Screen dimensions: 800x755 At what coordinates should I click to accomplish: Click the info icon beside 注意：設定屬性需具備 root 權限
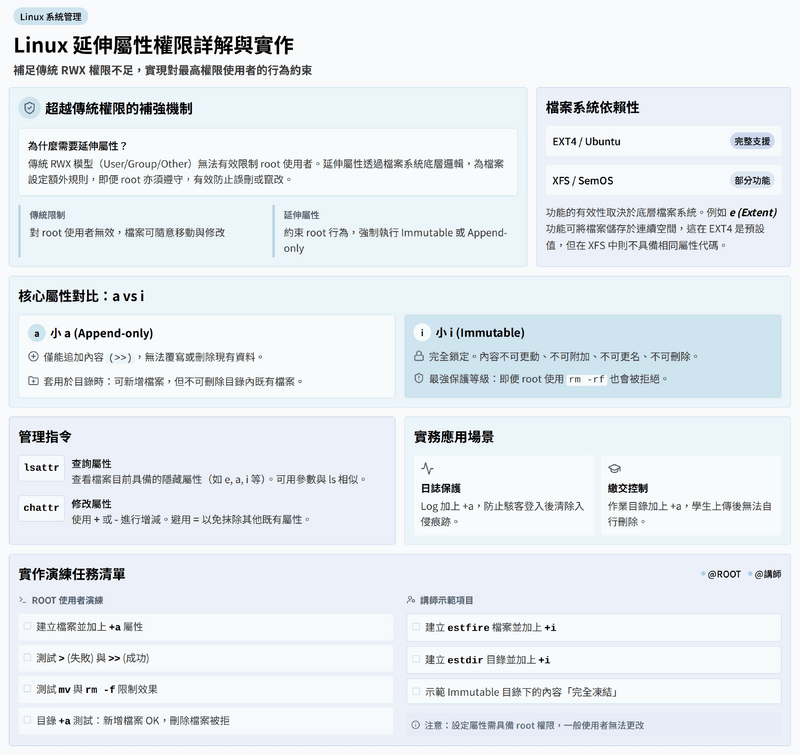416,724
